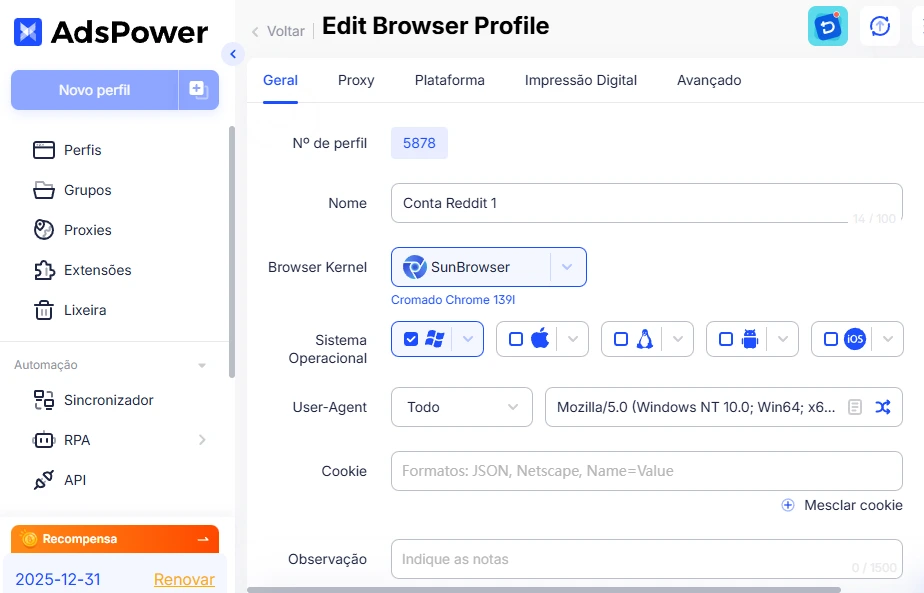Click the Novo perfil button
Screen dimensions: 924x593
[94, 90]
